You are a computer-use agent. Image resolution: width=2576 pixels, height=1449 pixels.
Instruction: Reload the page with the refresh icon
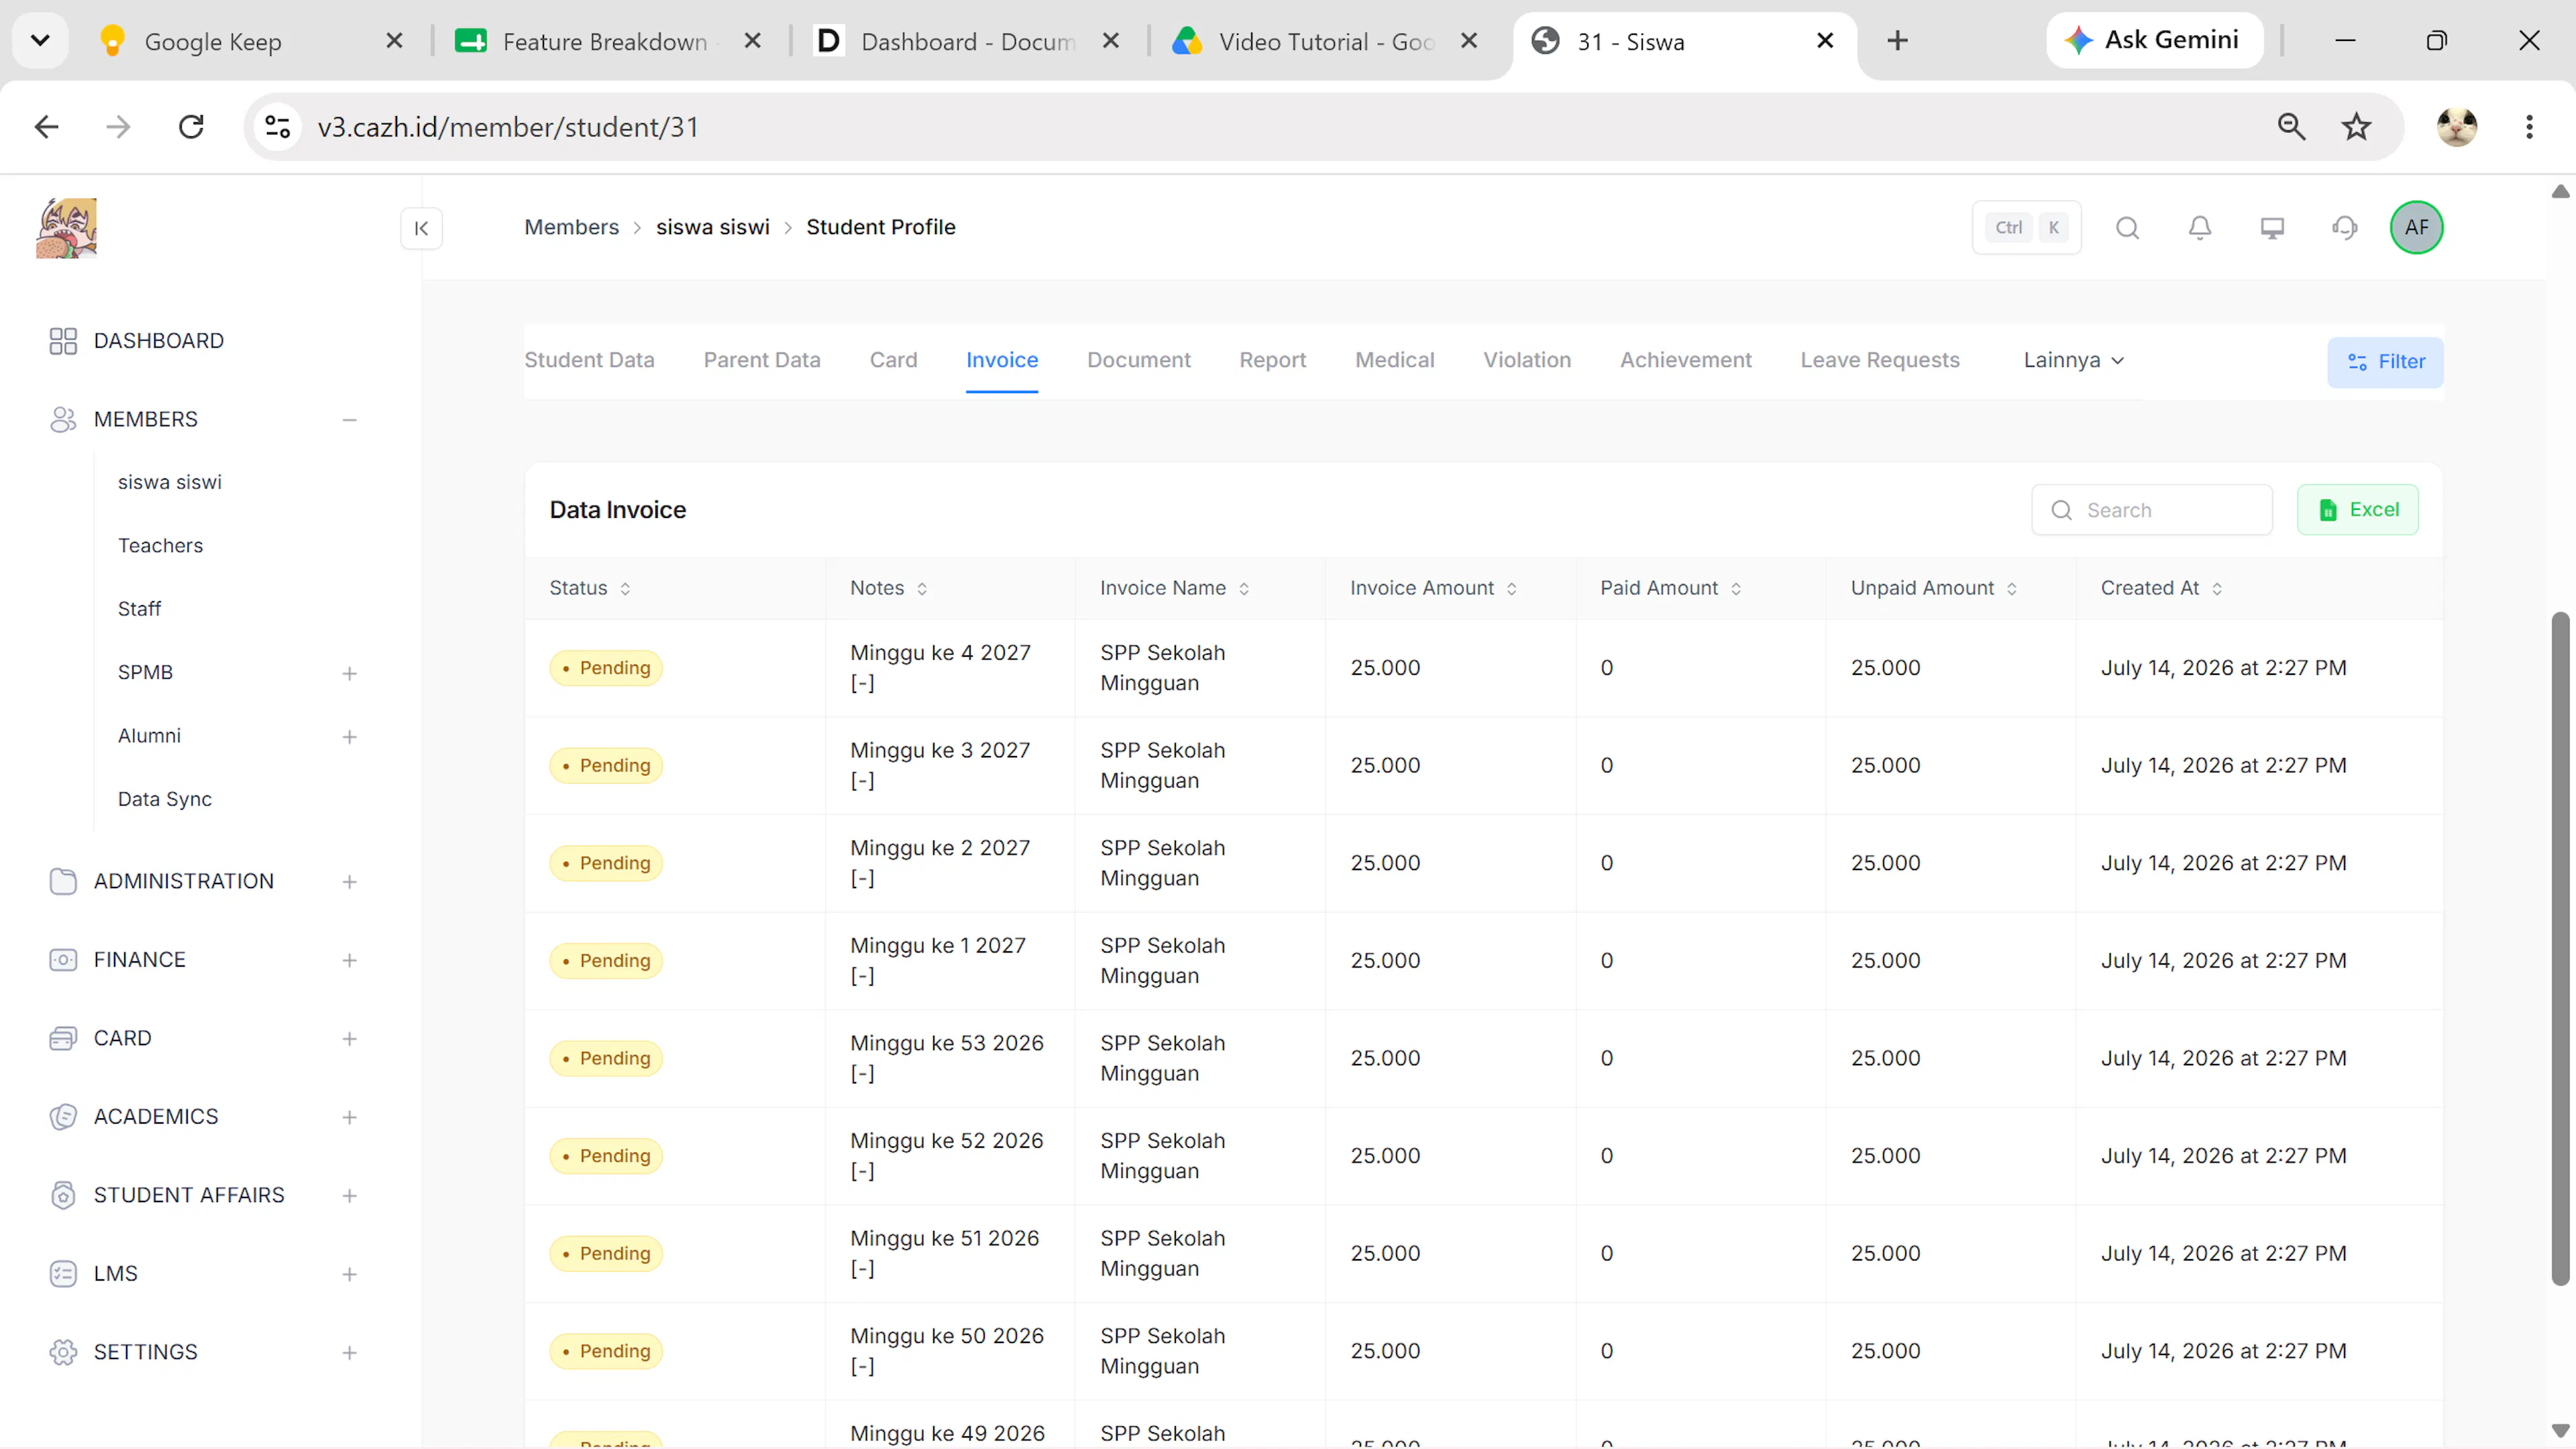191,127
